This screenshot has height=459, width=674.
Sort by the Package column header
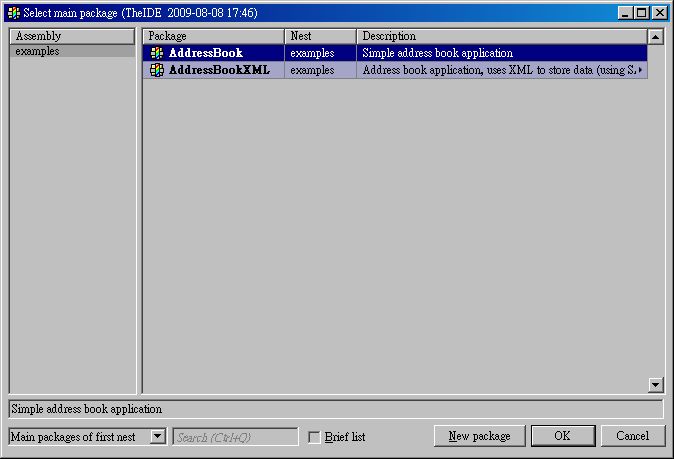213,36
